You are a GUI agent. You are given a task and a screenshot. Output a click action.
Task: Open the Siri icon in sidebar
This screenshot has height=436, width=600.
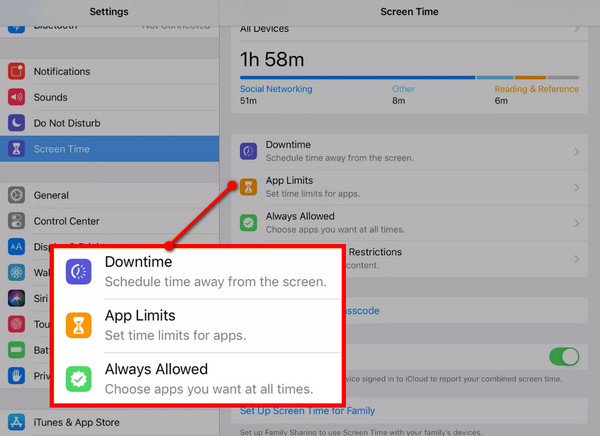tap(16, 298)
